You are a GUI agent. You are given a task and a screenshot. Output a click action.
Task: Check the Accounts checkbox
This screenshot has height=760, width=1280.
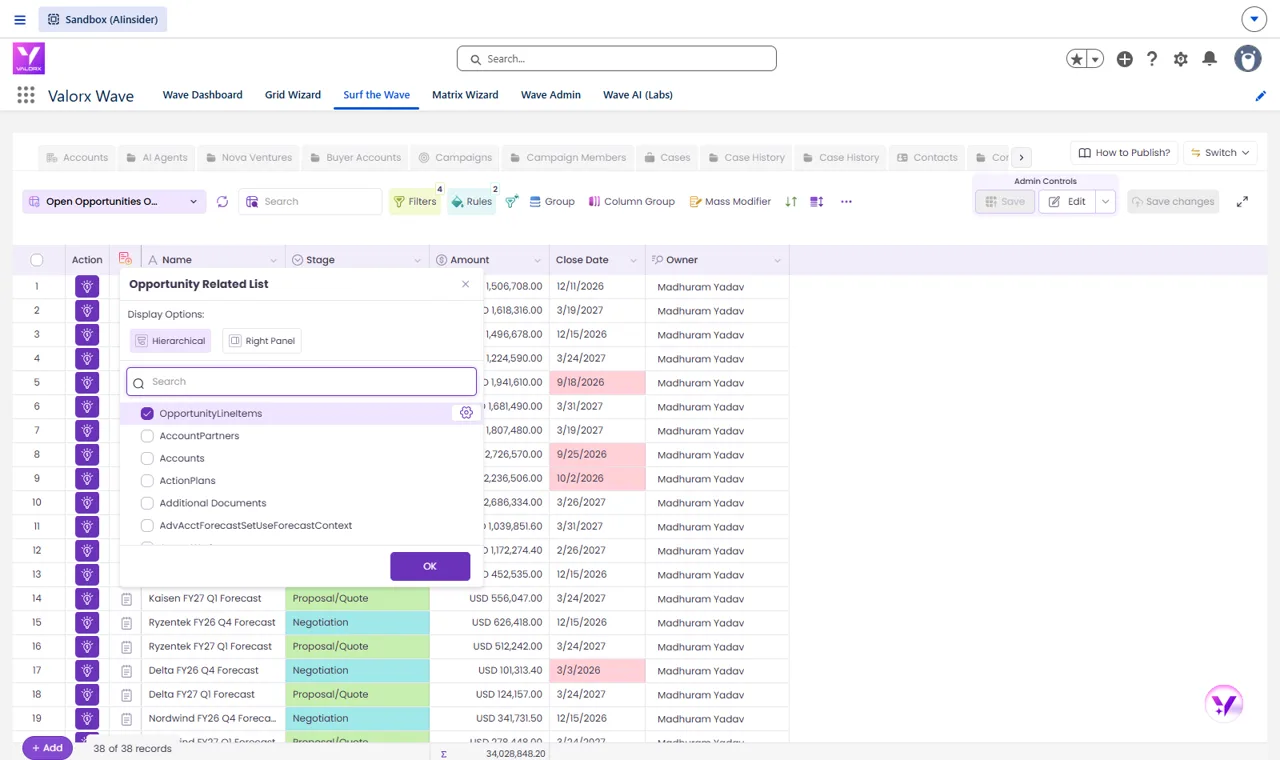coord(147,458)
